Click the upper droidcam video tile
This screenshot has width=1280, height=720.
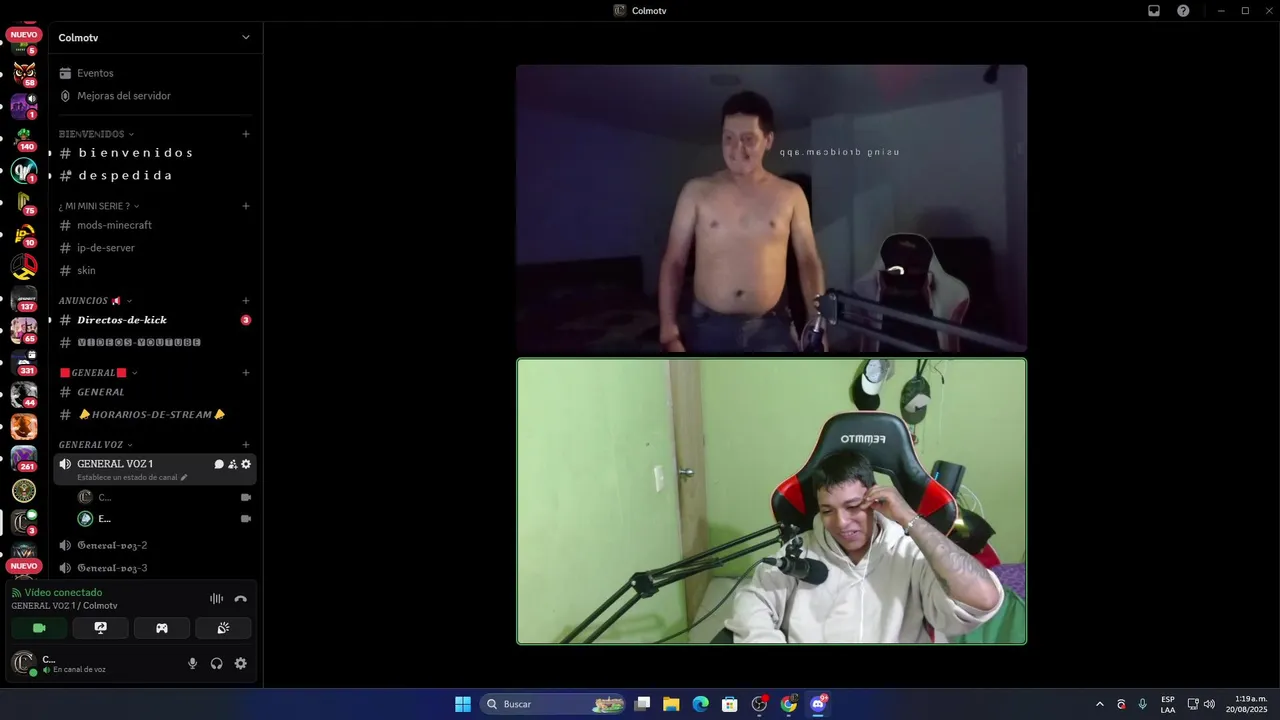[771, 208]
